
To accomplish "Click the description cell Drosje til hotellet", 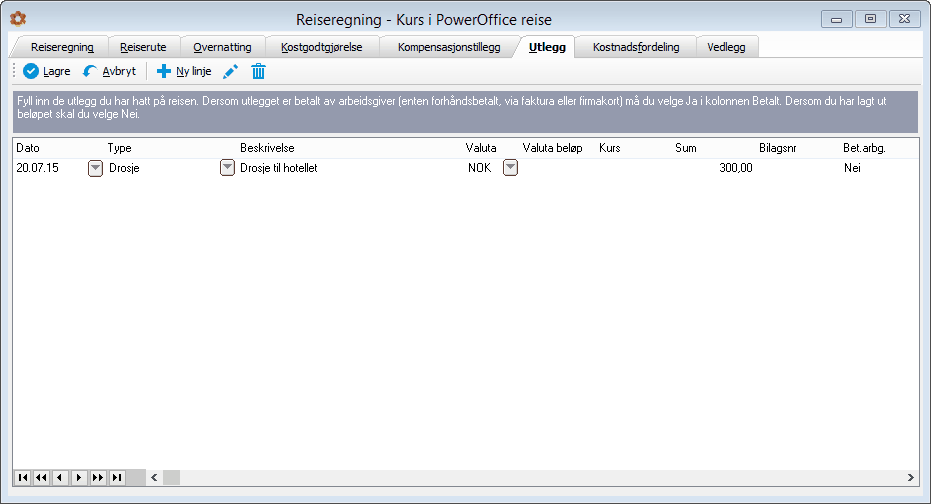I will point(278,168).
